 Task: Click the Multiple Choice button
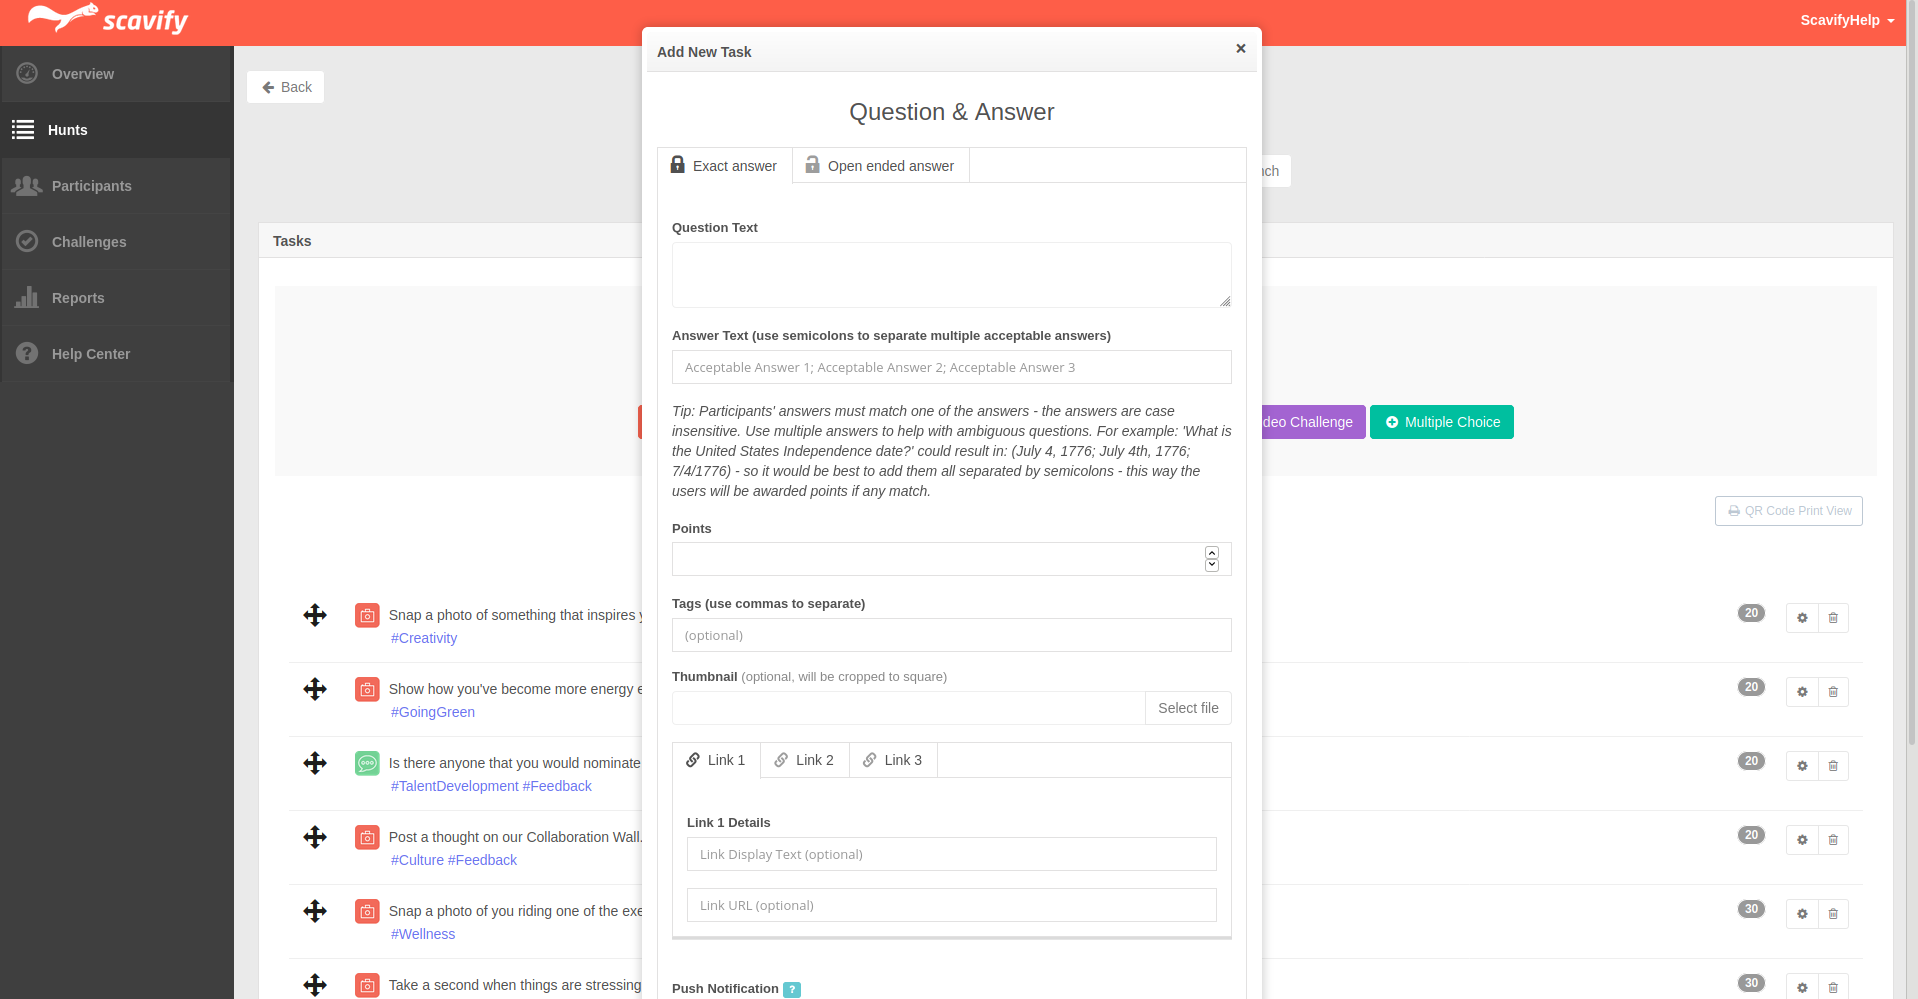pyautogui.click(x=1441, y=422)
